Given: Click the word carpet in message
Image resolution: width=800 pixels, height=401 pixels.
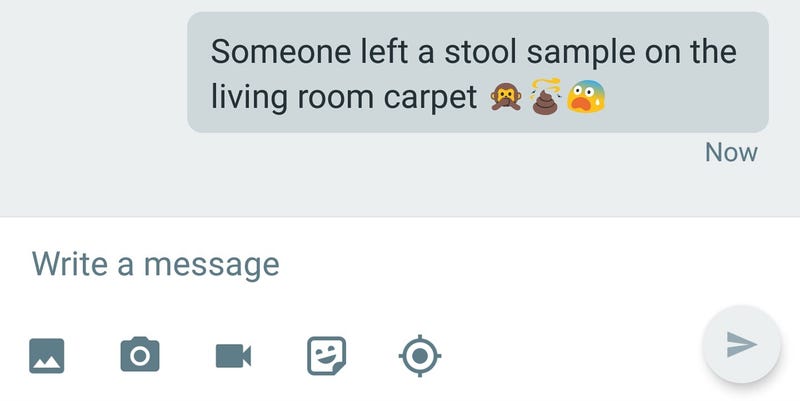Looking at the screenshot, I should coord(430,98).
